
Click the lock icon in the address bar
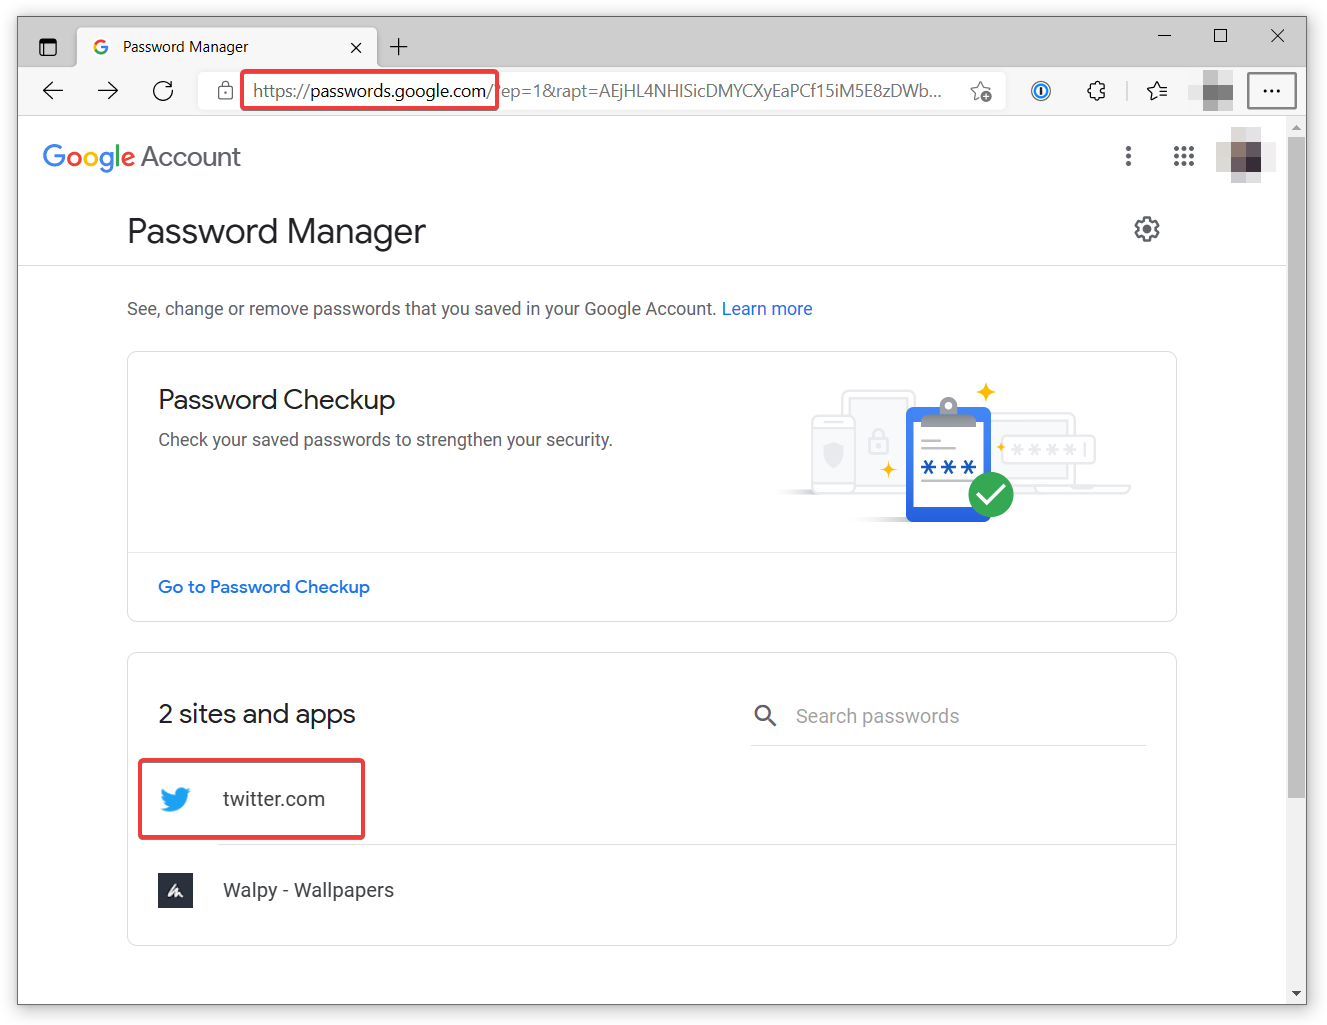pos(224,90)
